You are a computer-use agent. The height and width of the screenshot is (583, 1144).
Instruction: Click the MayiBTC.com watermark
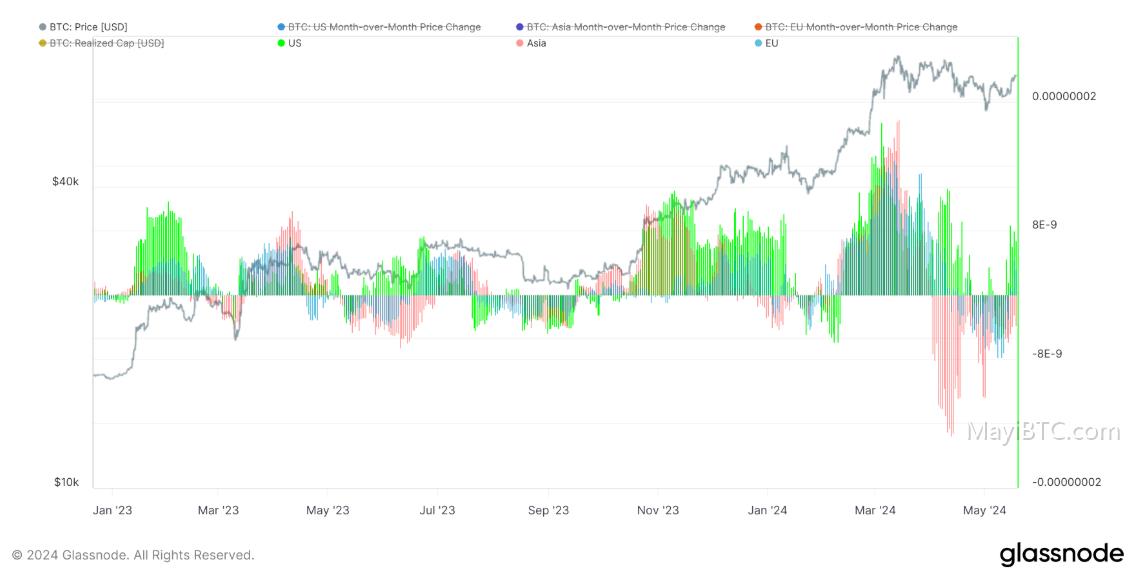coord(1043,431)
